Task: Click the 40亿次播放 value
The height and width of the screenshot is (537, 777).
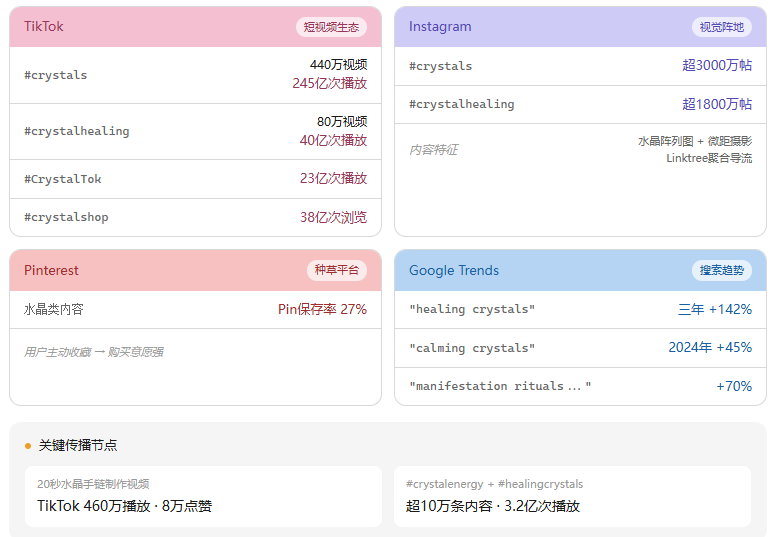Action: [x=333, y=140]
